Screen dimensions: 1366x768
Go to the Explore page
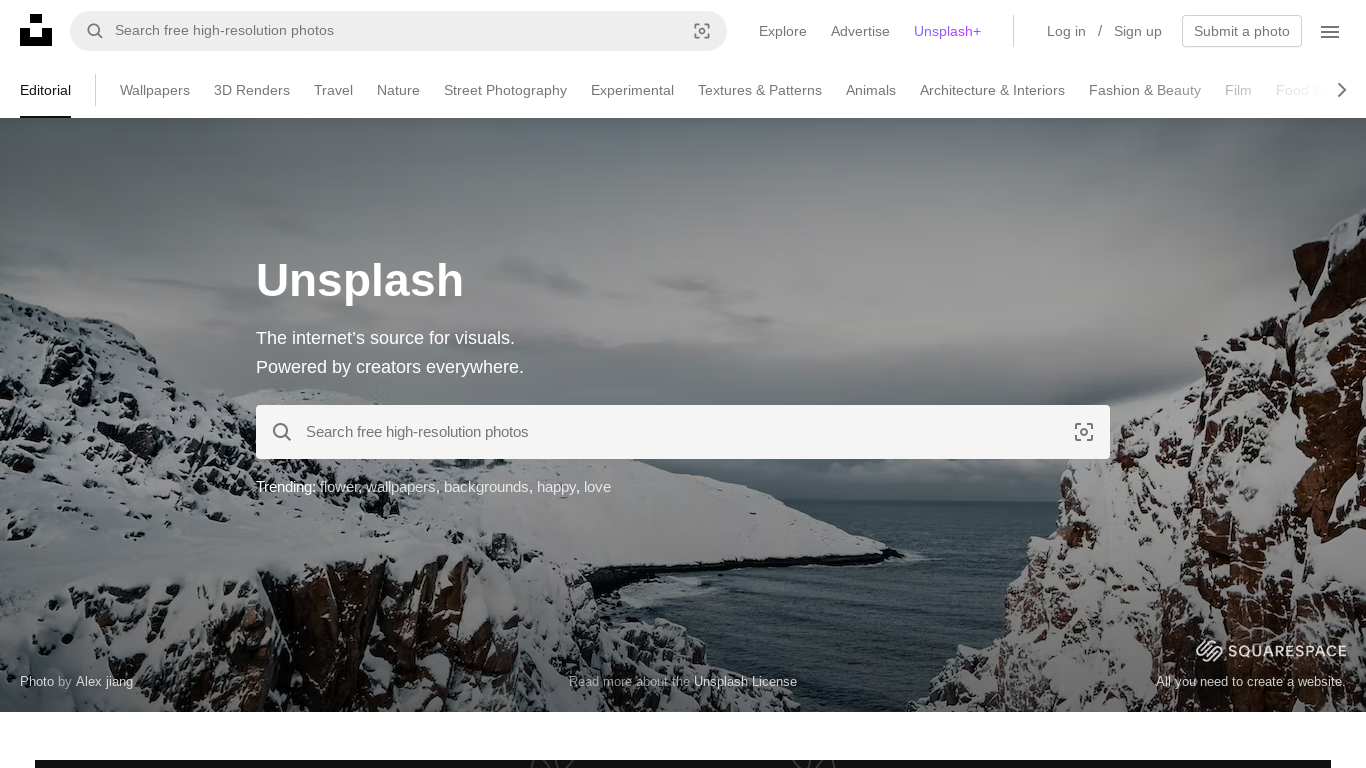click(783, 31)
